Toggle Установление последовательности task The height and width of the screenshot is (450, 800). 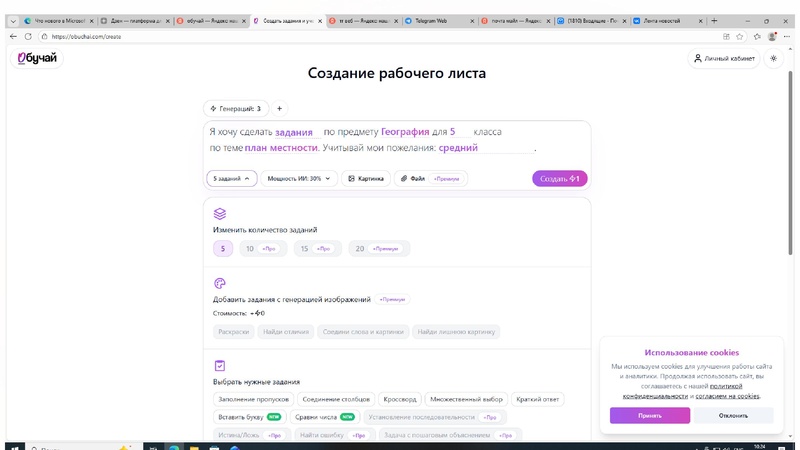coord(435,417)
